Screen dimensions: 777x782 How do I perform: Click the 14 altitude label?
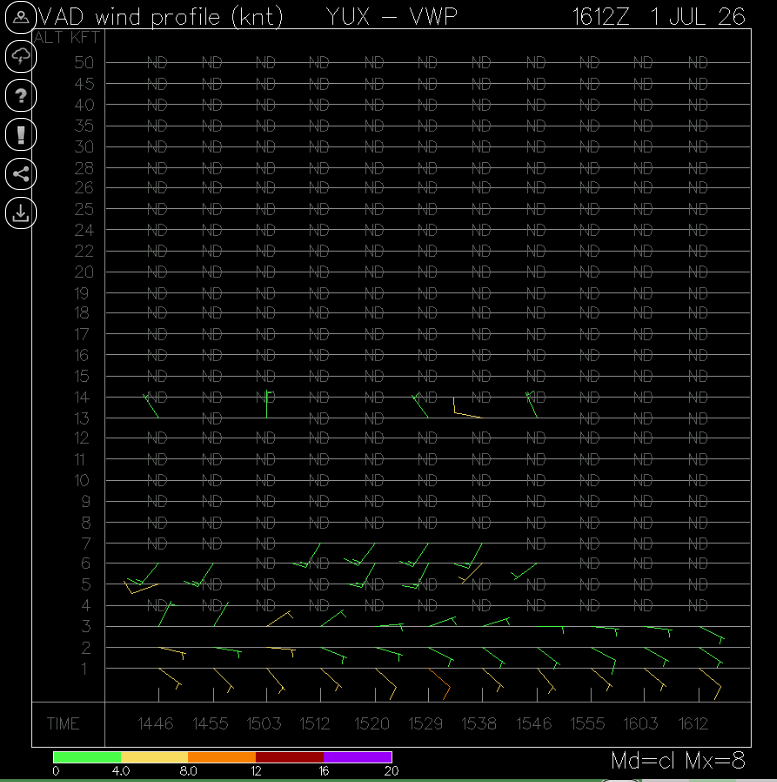coord(82,397)
